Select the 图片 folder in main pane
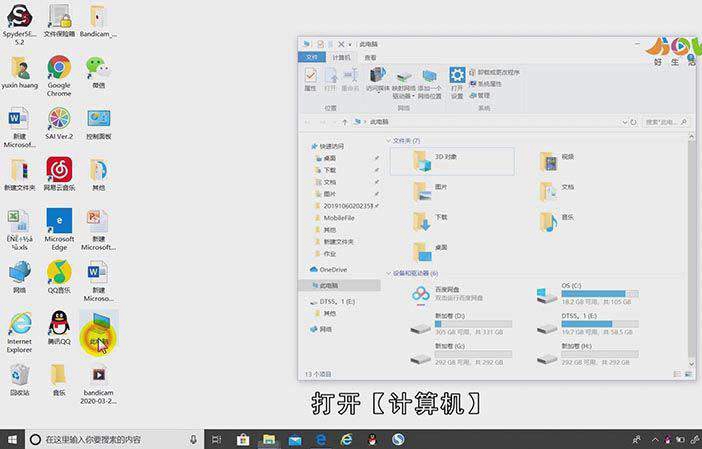Viewport: 702px width, 449px height. click(430, 191)
